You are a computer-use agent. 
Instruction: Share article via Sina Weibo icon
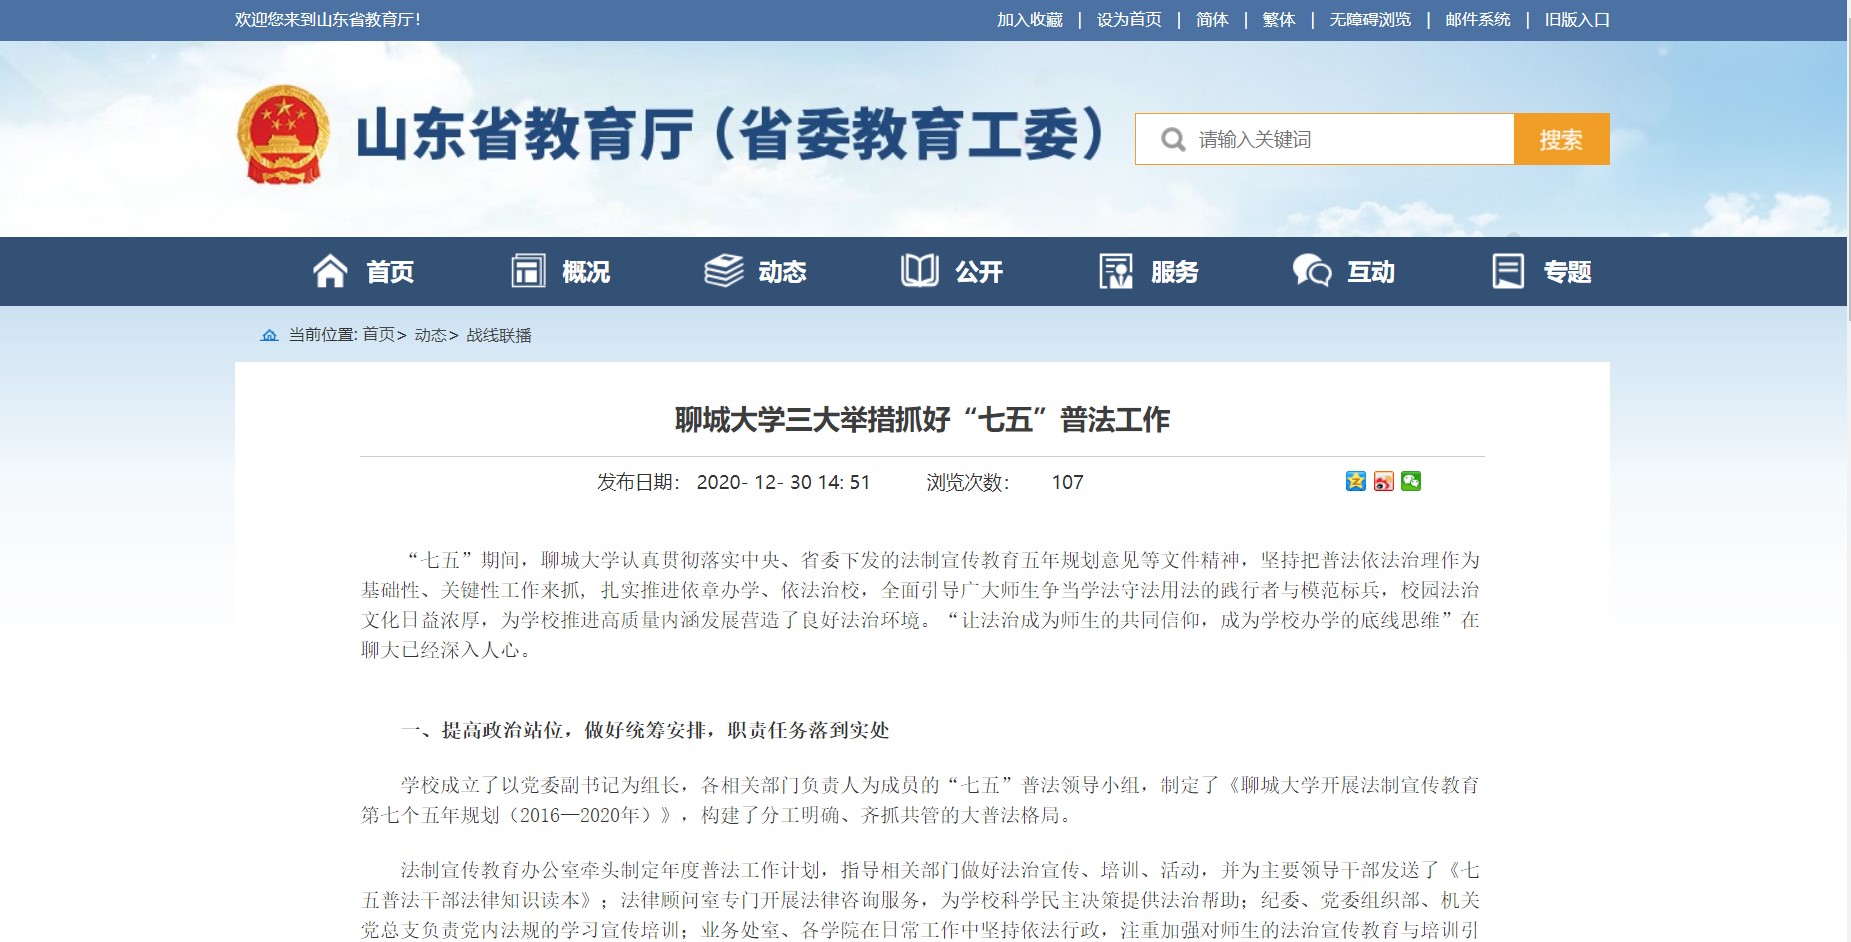click(x=1383, y=482)
